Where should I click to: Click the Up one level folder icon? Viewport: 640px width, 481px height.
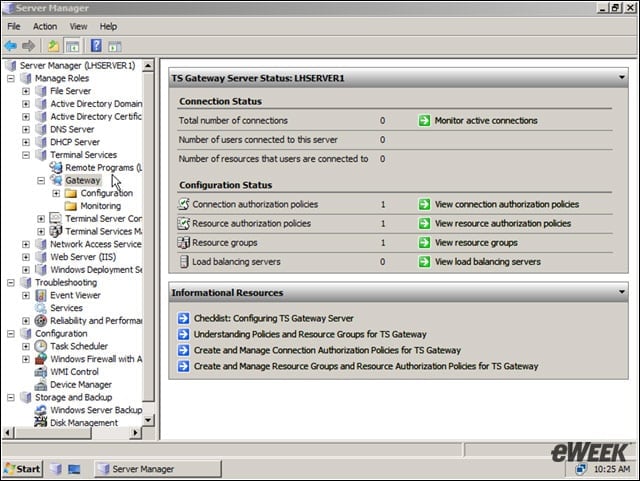[53, 46]
